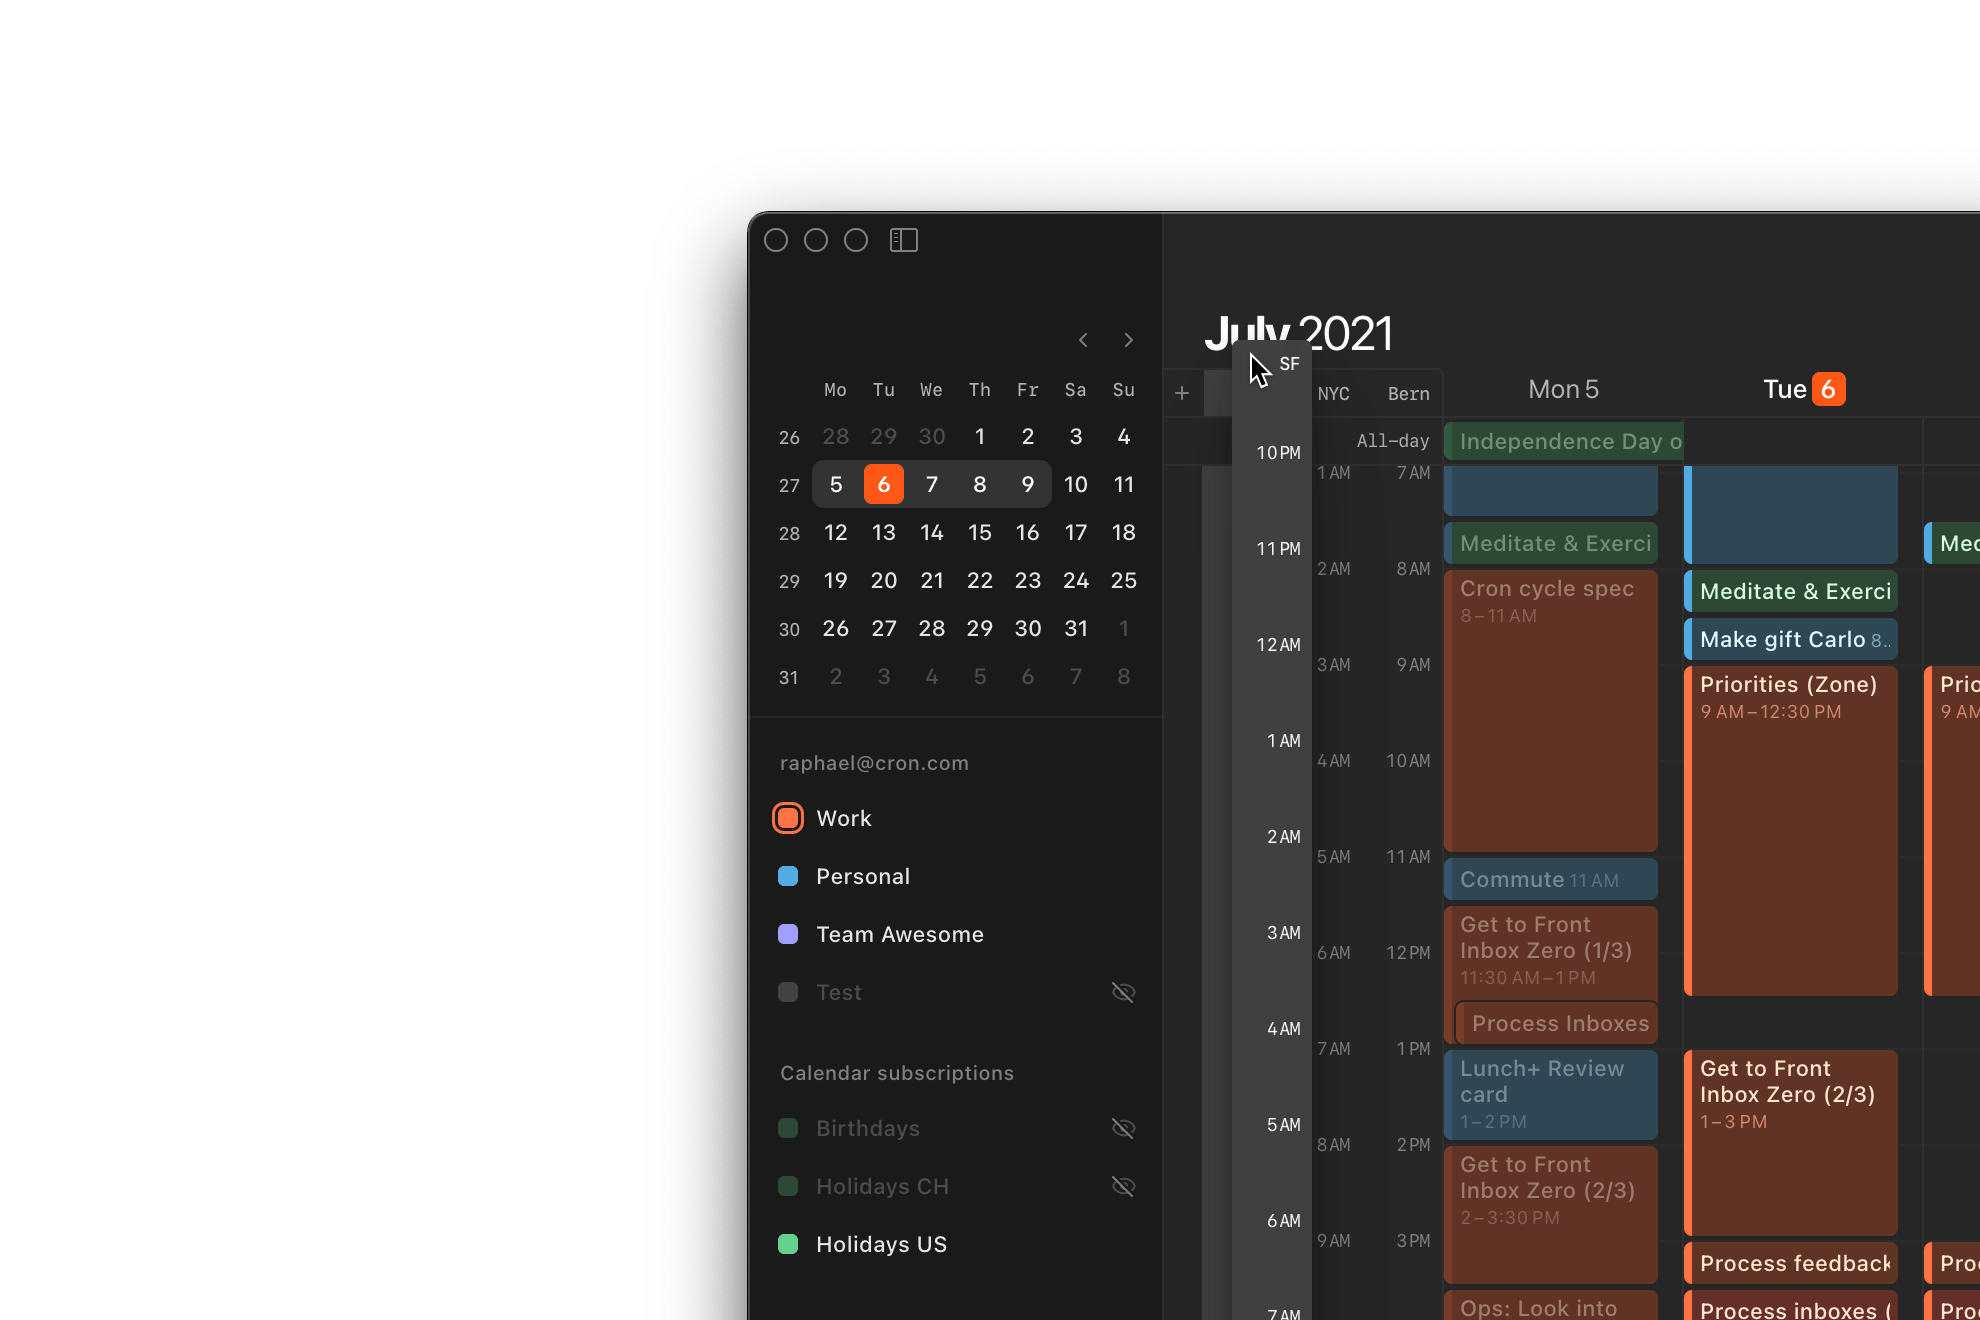1980x1320 pixels.
Task: Click the back navigation arrow
Action: tap(1083, 340)
